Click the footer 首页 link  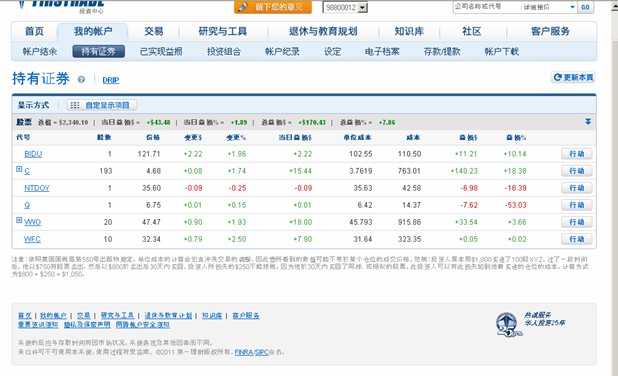point(24,316)
